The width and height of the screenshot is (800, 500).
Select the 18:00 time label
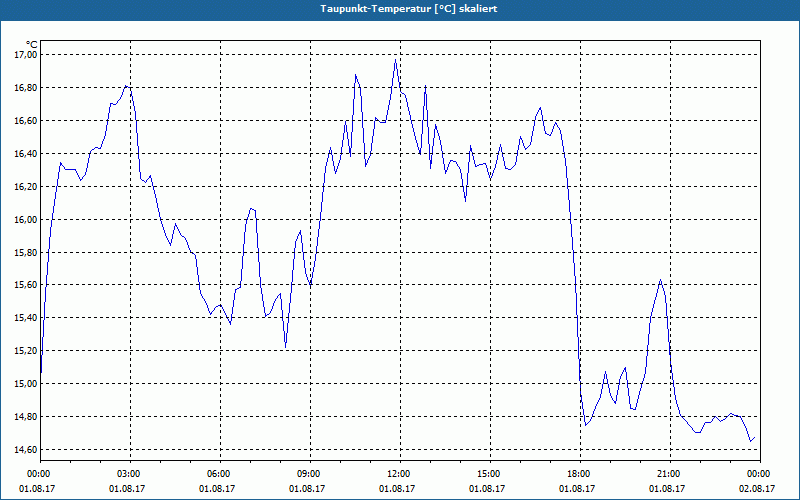(x=580, y=474)
